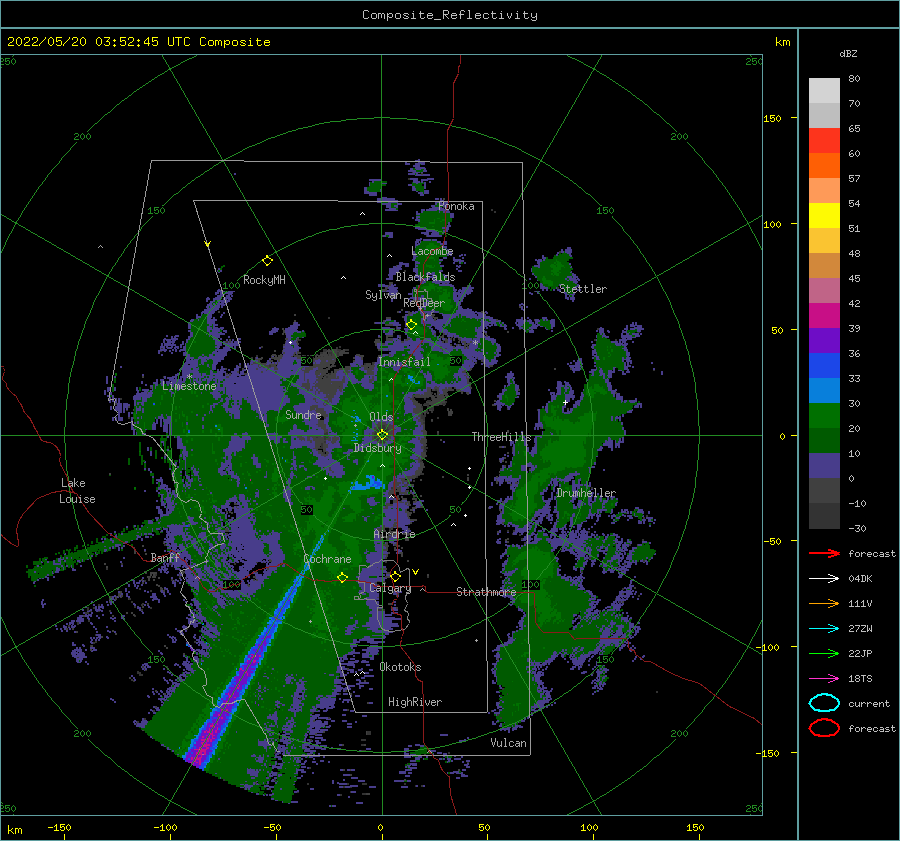Click the Limestone label
Image resolution: width=900 pixels, height=841 pixels.
point(189,386)
